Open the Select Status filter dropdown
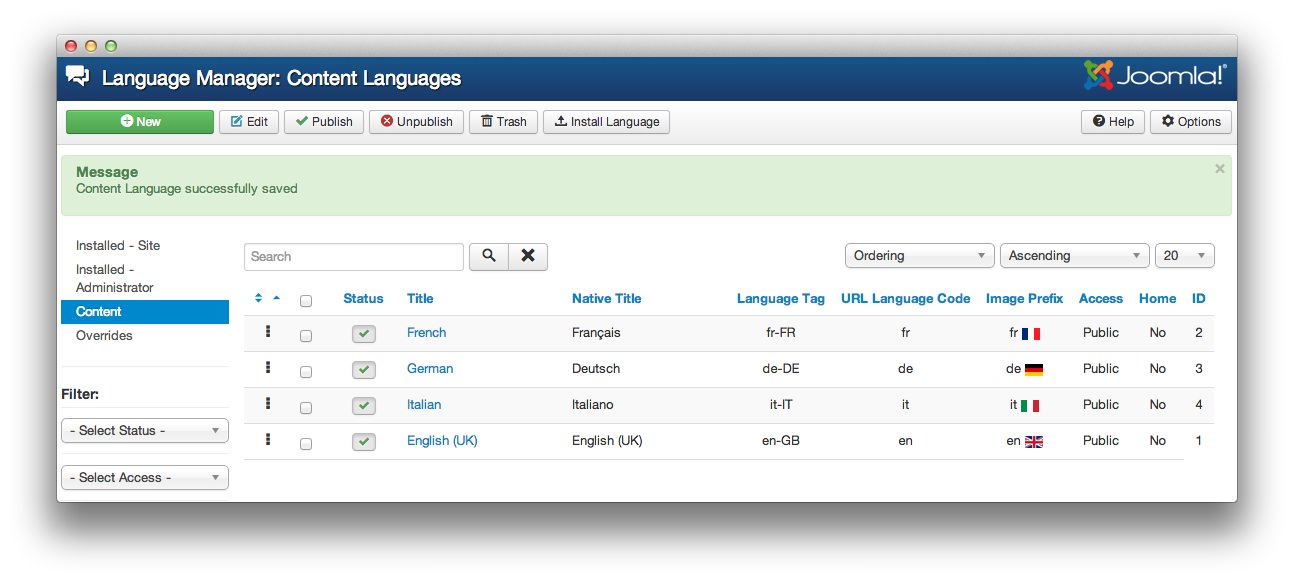Viewport: 1294px width, 581px height. click(145, 431)
